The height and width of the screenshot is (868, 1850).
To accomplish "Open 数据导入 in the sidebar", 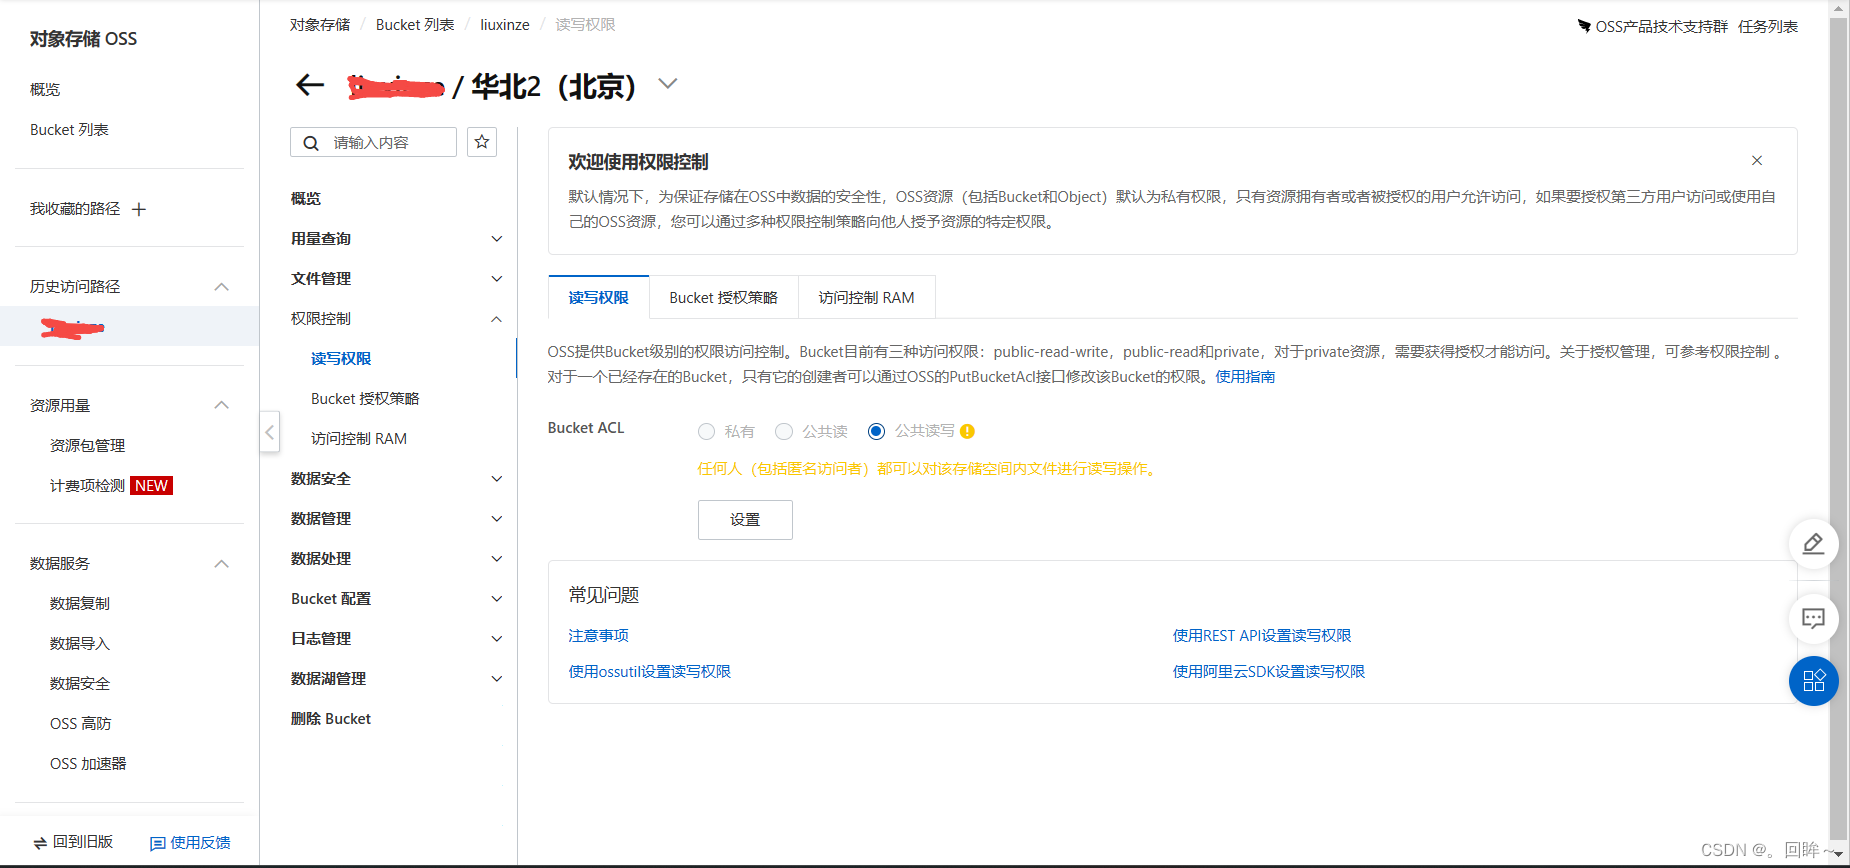I will pyautogui.click(x=80, y=644).
